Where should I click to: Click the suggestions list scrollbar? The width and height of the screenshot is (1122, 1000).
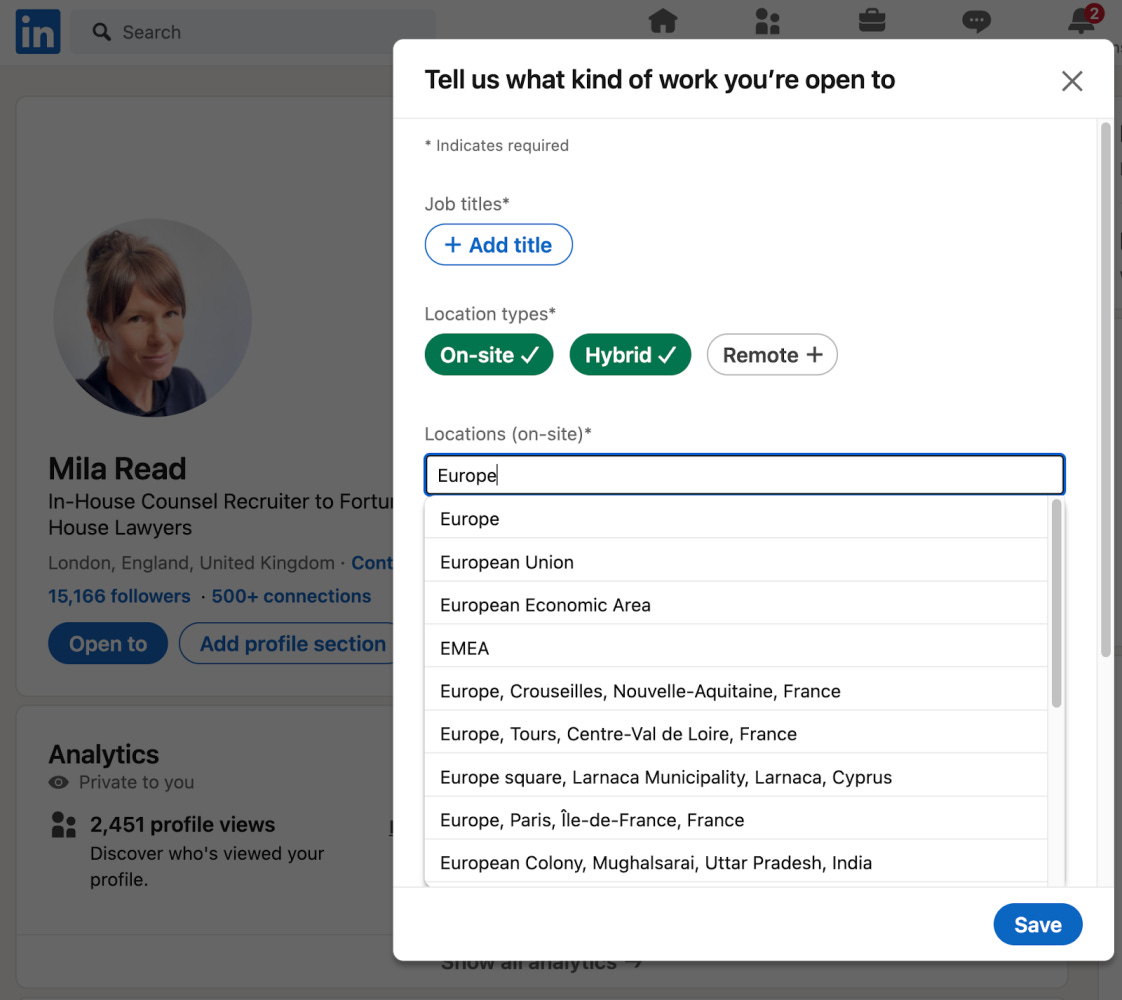tap(1056, 604)
